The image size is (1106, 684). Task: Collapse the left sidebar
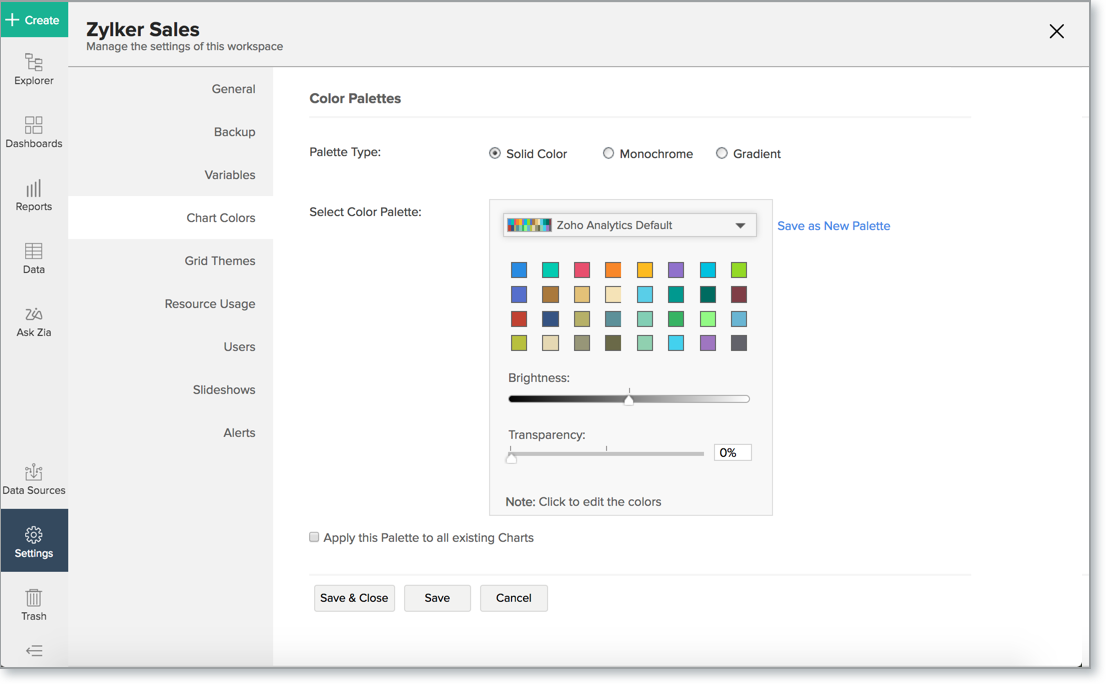click(x=34, y=651)
